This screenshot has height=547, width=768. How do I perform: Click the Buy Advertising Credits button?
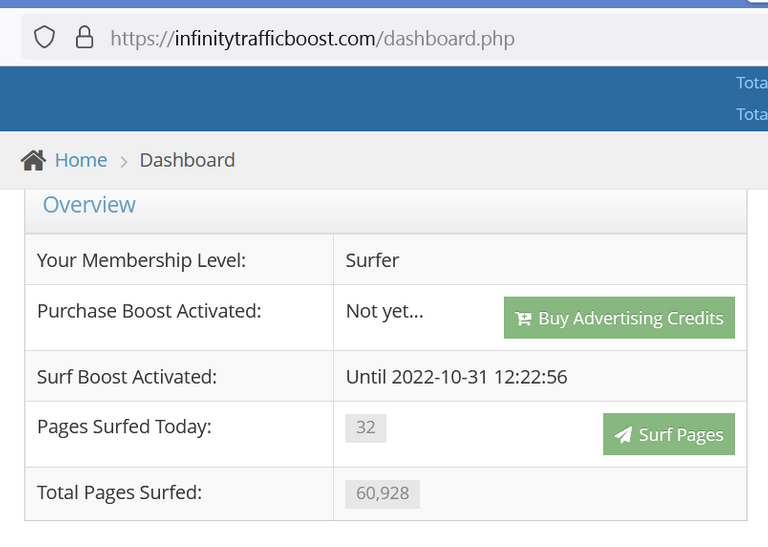619,318
